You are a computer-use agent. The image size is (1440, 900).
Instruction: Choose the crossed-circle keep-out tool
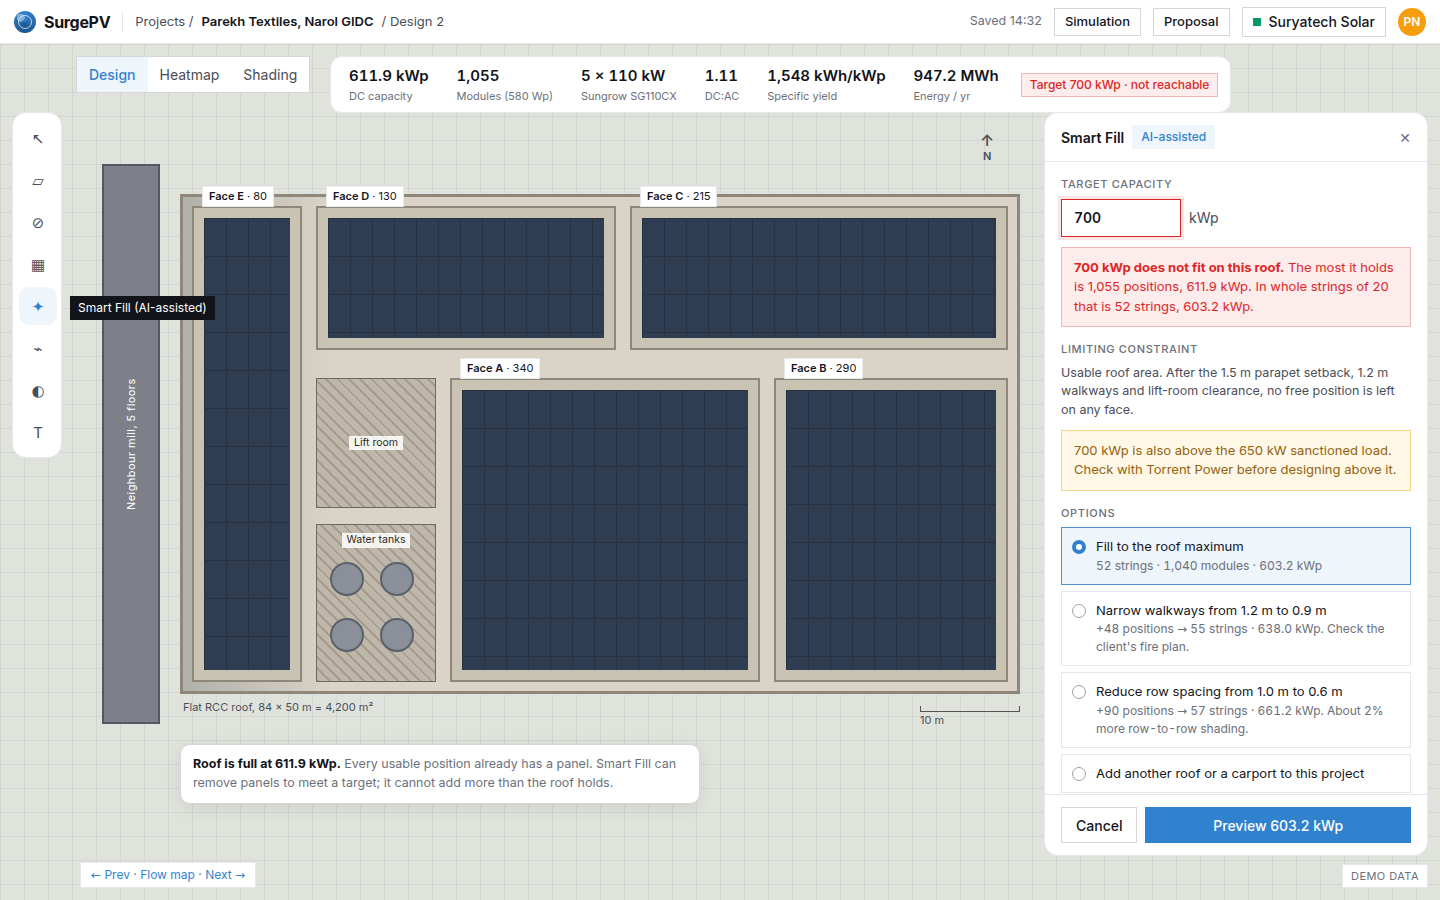[x=38, y=223]
